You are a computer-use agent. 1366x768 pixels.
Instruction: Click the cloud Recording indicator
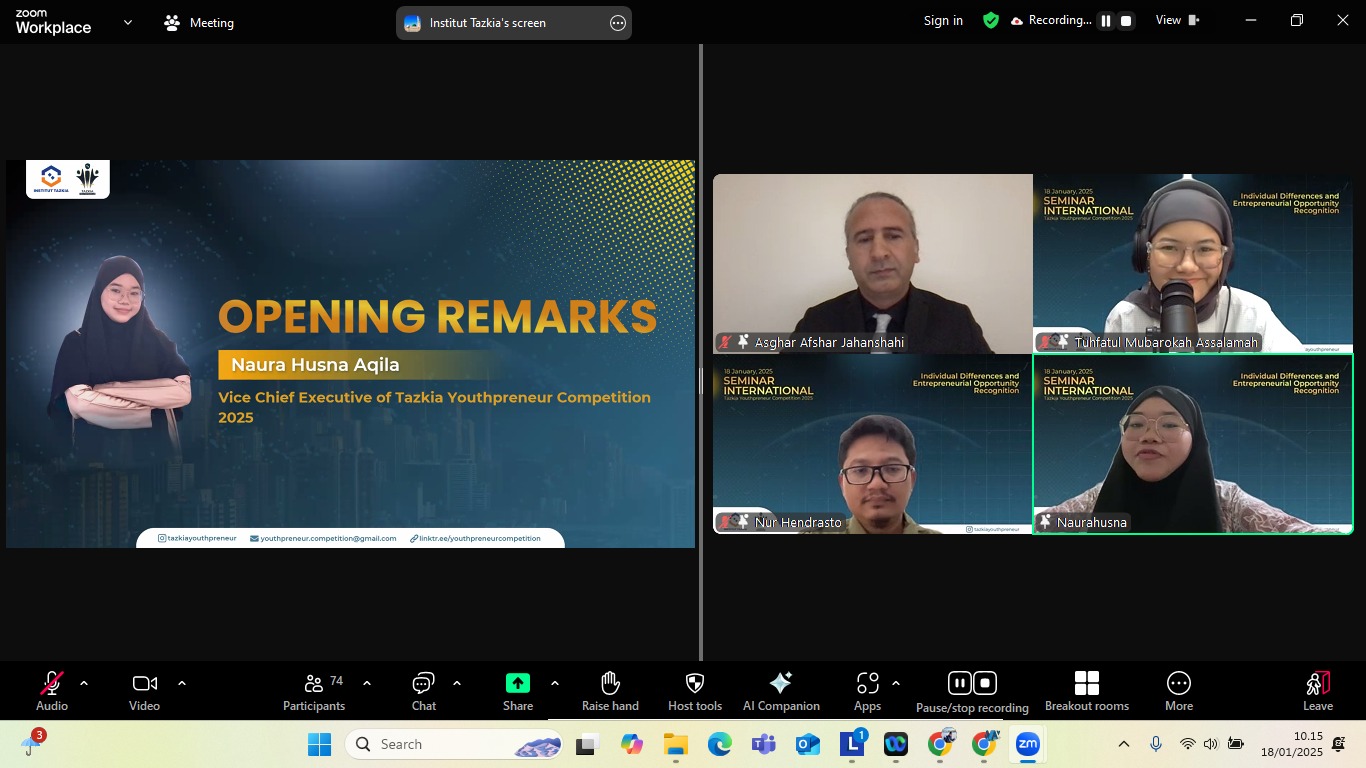(1051, 20)
